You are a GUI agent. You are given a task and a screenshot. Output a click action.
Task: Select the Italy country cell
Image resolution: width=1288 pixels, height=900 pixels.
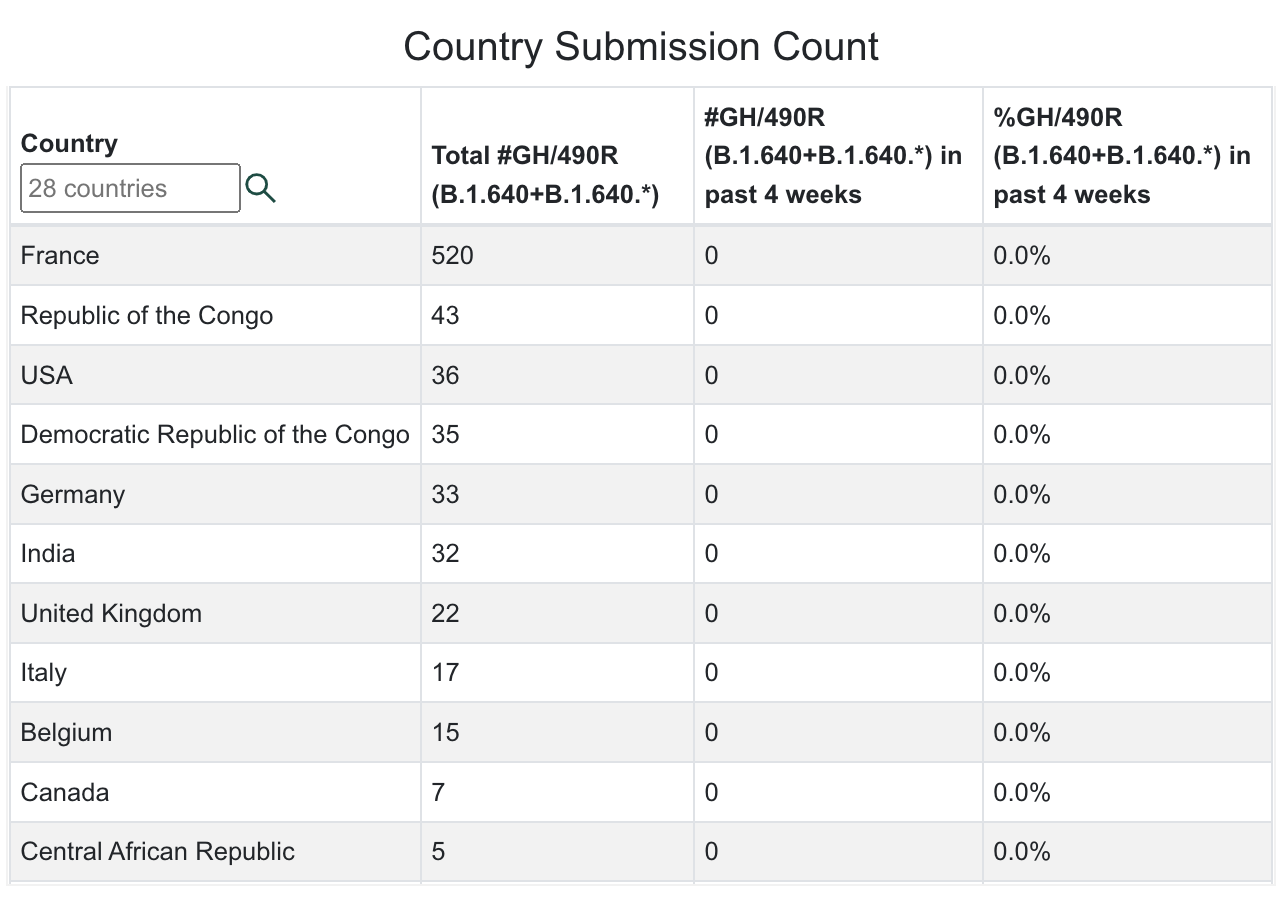click(x=44, y=673)
